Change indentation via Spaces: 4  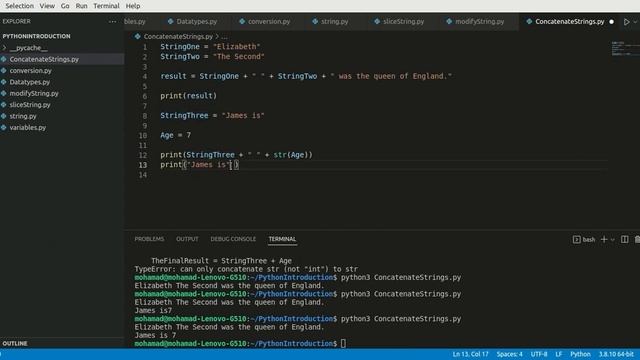pos(509,354)
